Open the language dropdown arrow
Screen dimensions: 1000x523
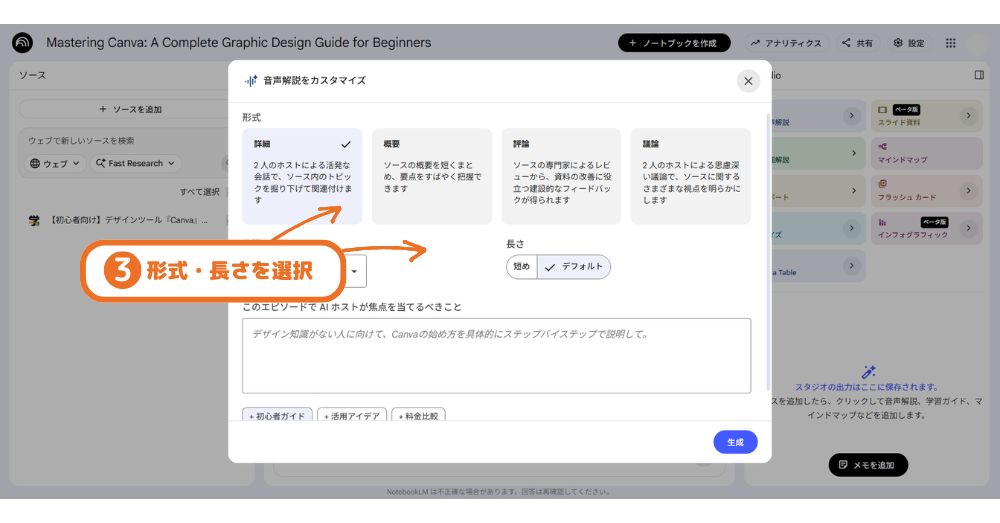355,271
